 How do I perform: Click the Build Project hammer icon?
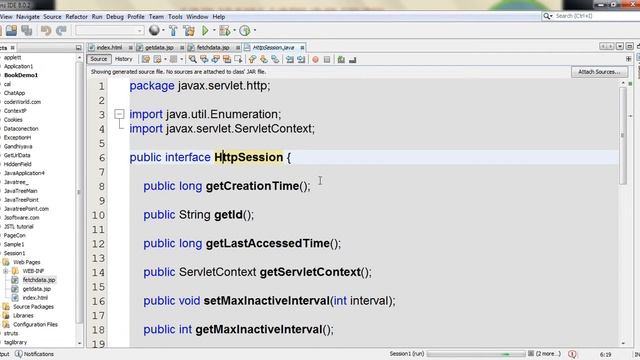173,31
